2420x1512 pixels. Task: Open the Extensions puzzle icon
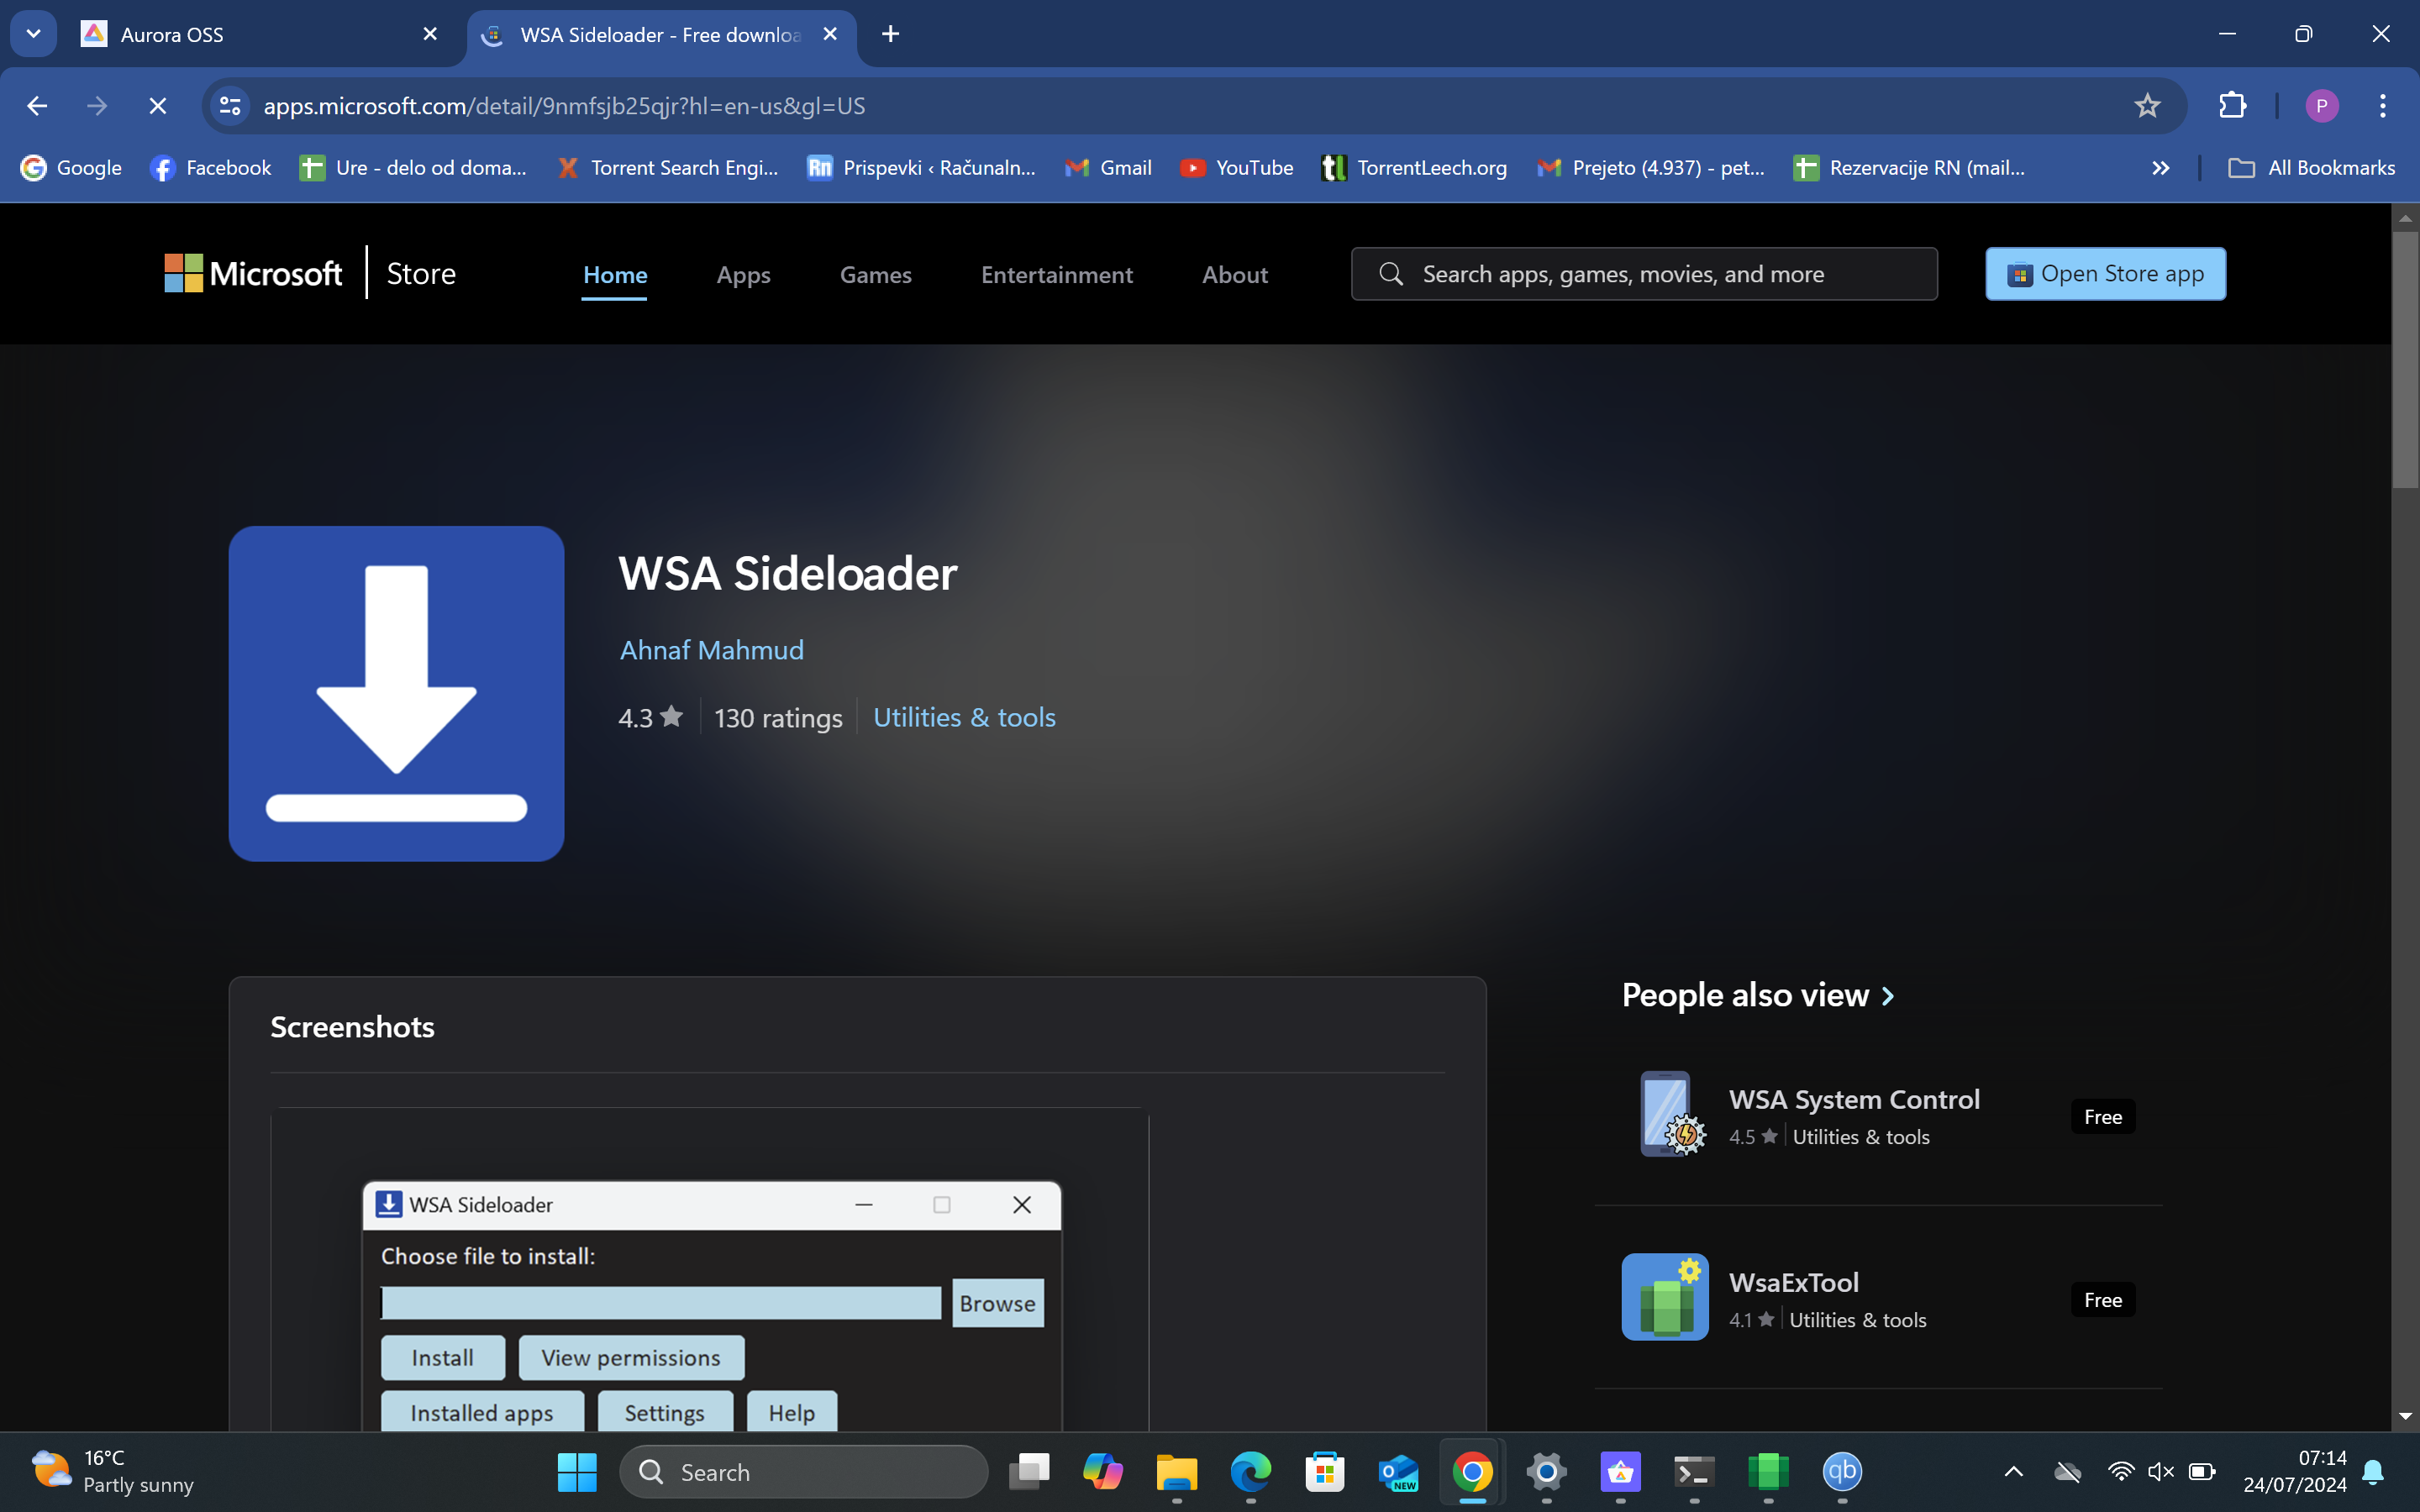click(x=2232, y=106)
